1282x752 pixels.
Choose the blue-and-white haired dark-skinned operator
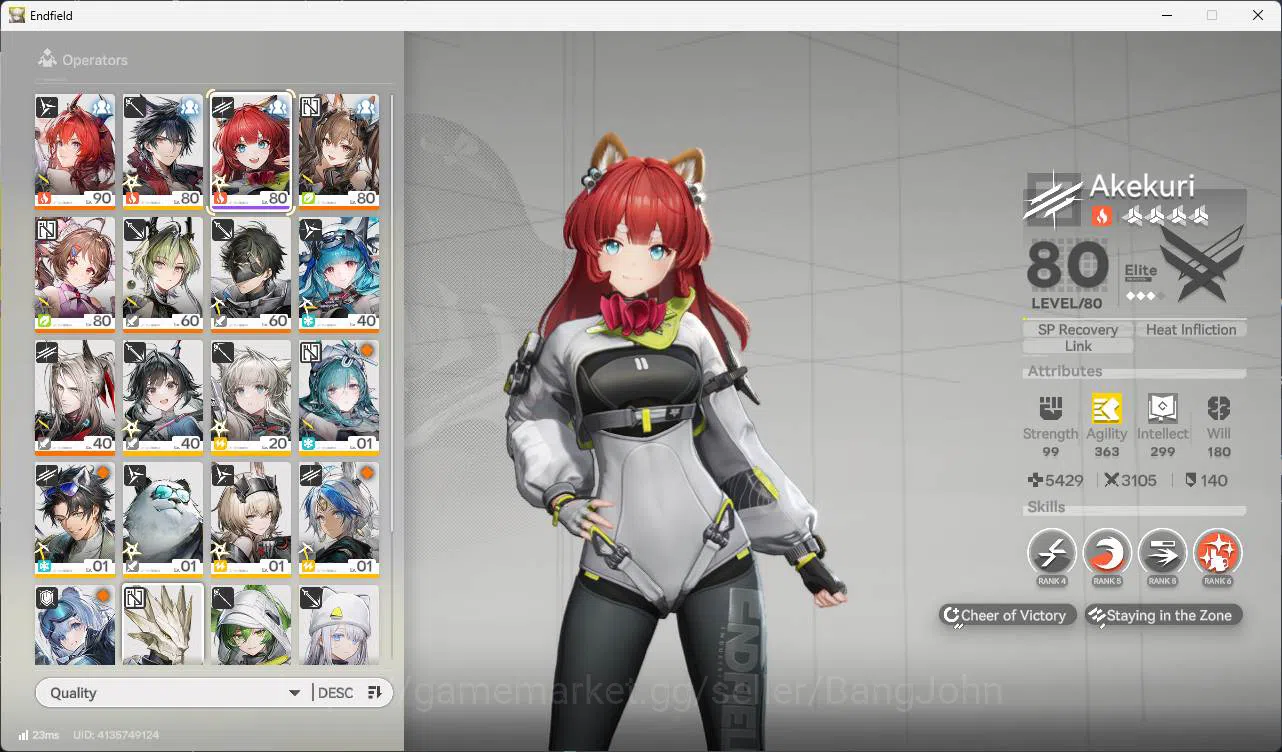click(x=339, y=520)
